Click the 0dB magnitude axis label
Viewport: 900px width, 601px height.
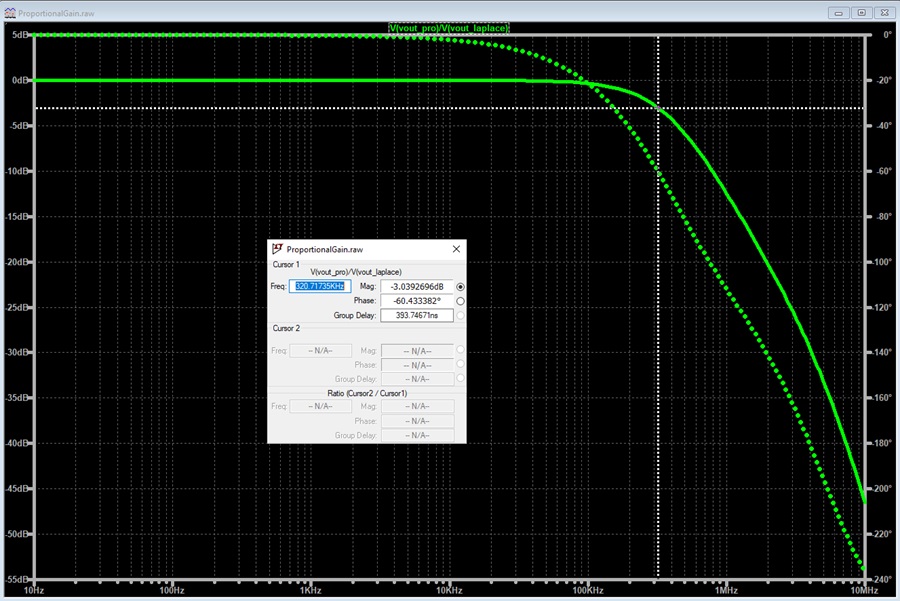(19, 80)
